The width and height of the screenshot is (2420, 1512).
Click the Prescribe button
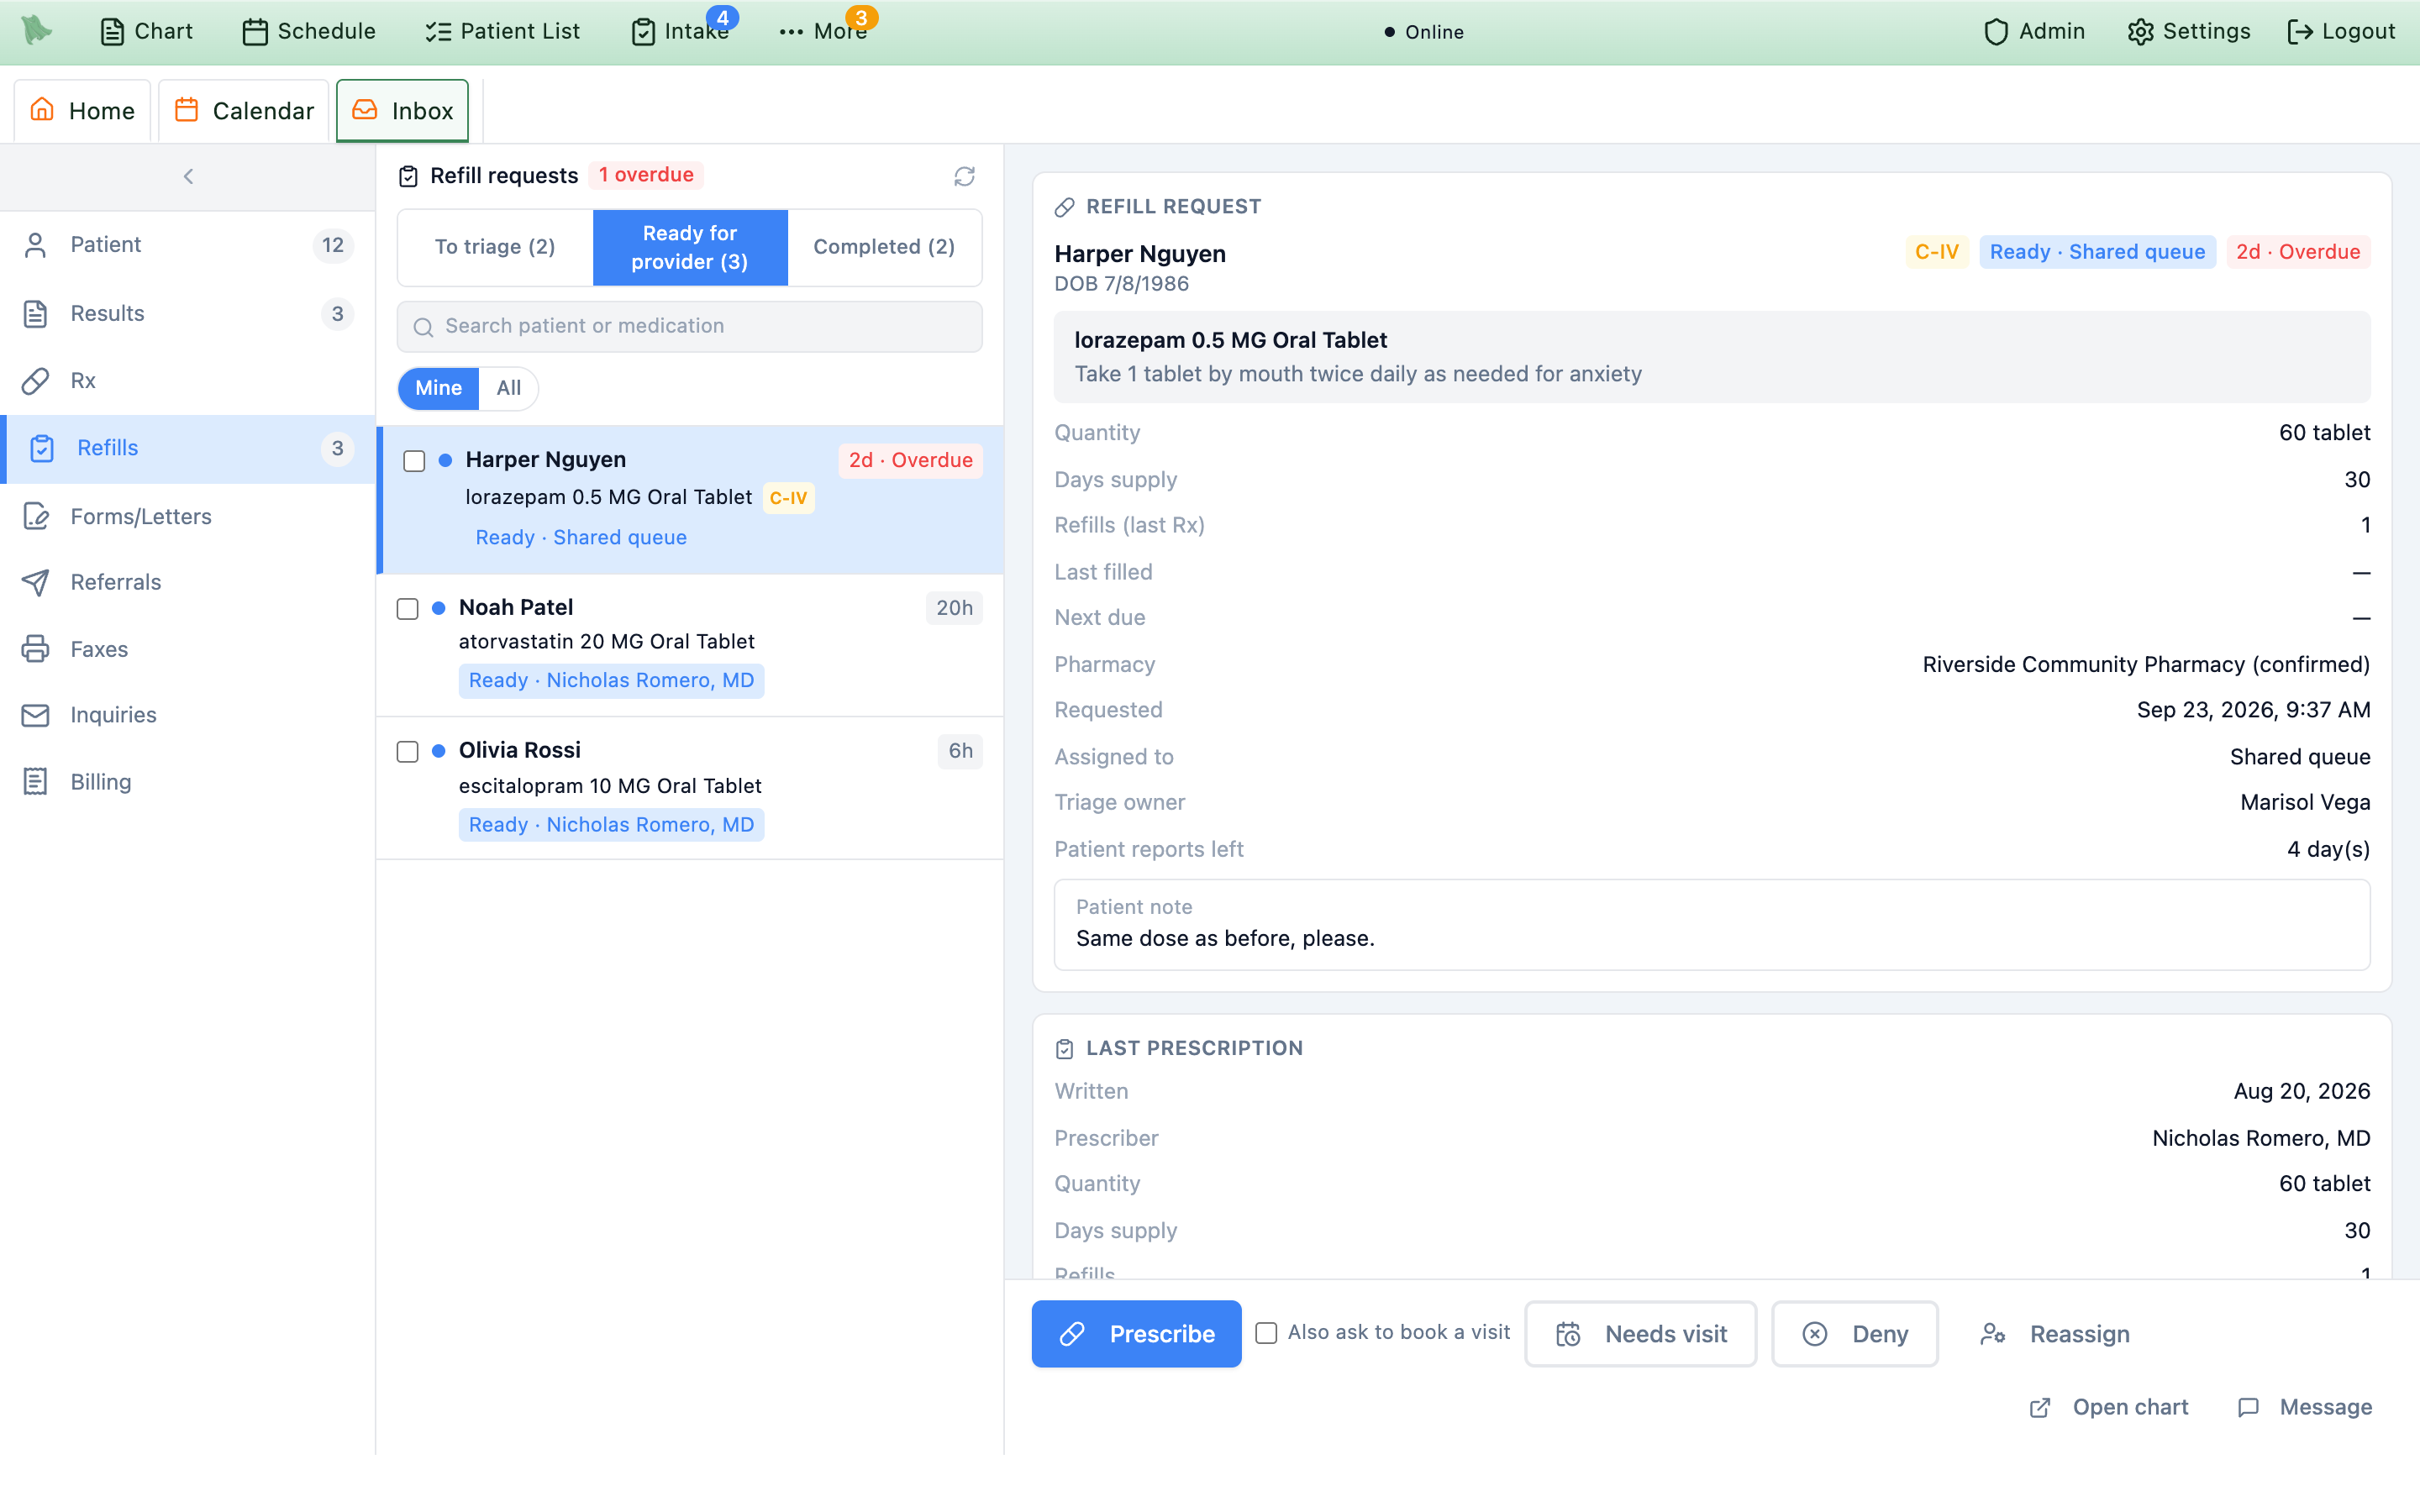pos(1136,1334)
